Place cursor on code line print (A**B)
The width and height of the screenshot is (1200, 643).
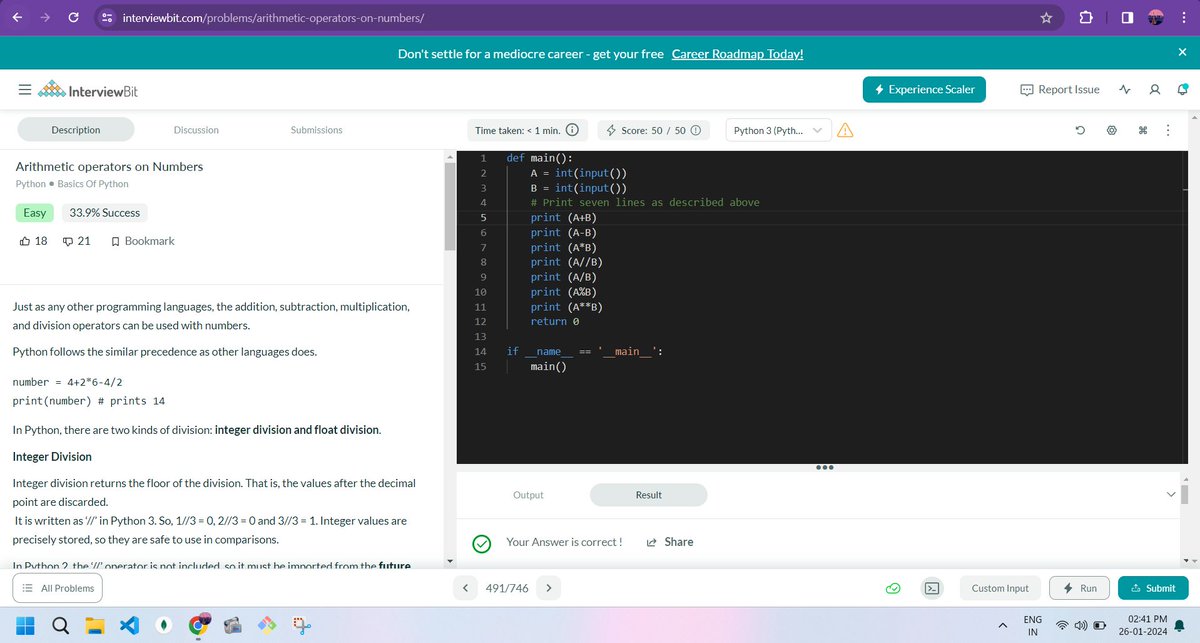click(566, 307)
